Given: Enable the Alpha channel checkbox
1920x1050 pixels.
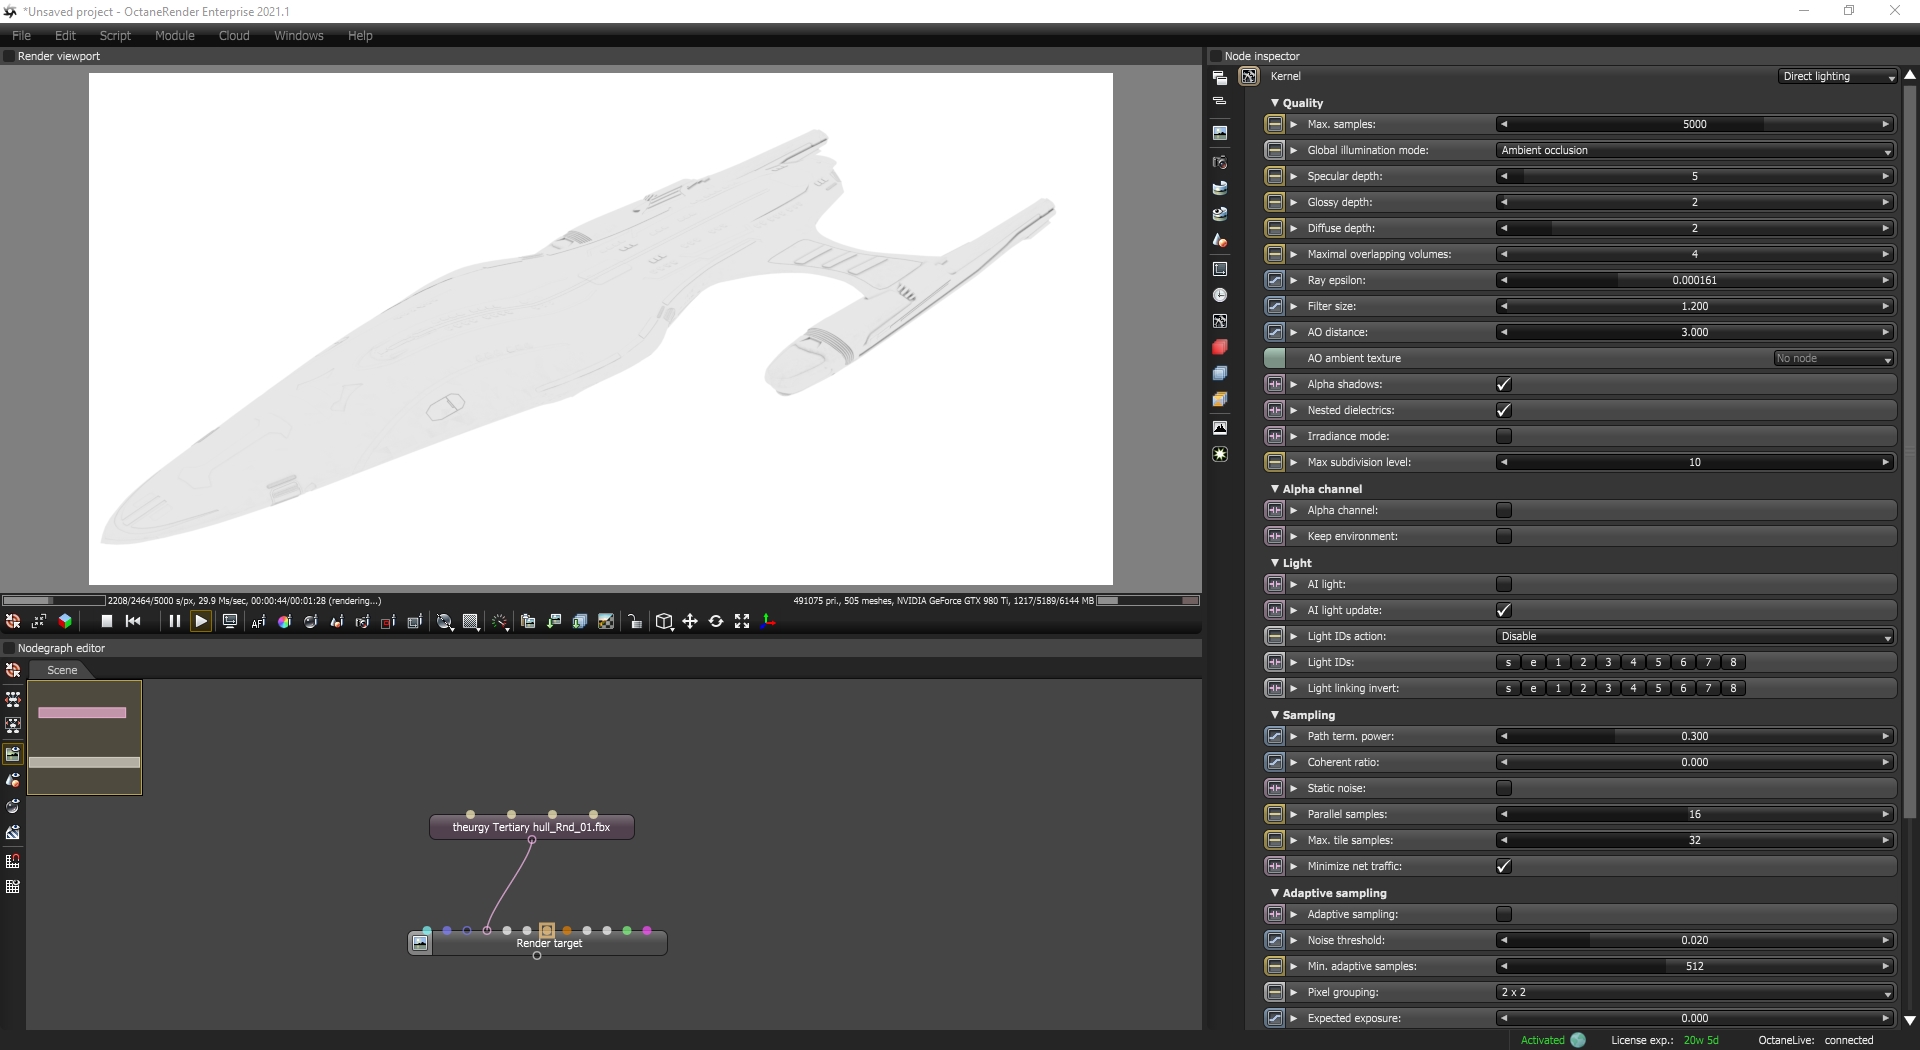Looking at the screenshot, I should [1503, 510].
